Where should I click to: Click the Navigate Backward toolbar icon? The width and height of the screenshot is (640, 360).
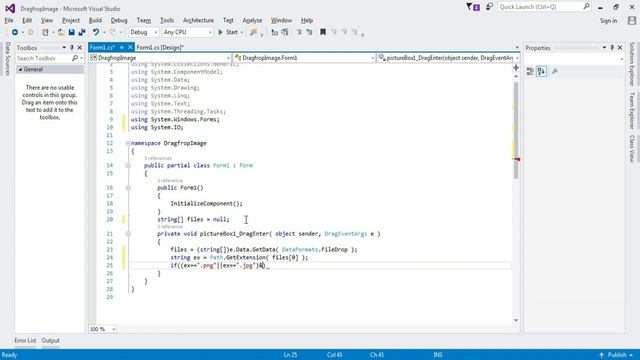15,32
